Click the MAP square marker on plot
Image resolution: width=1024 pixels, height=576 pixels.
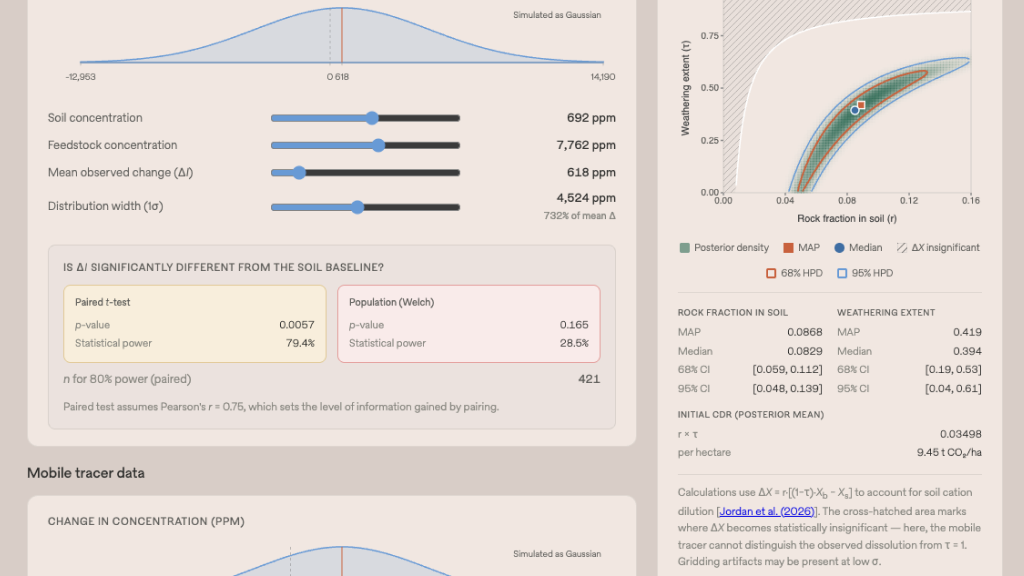point(861,105)
